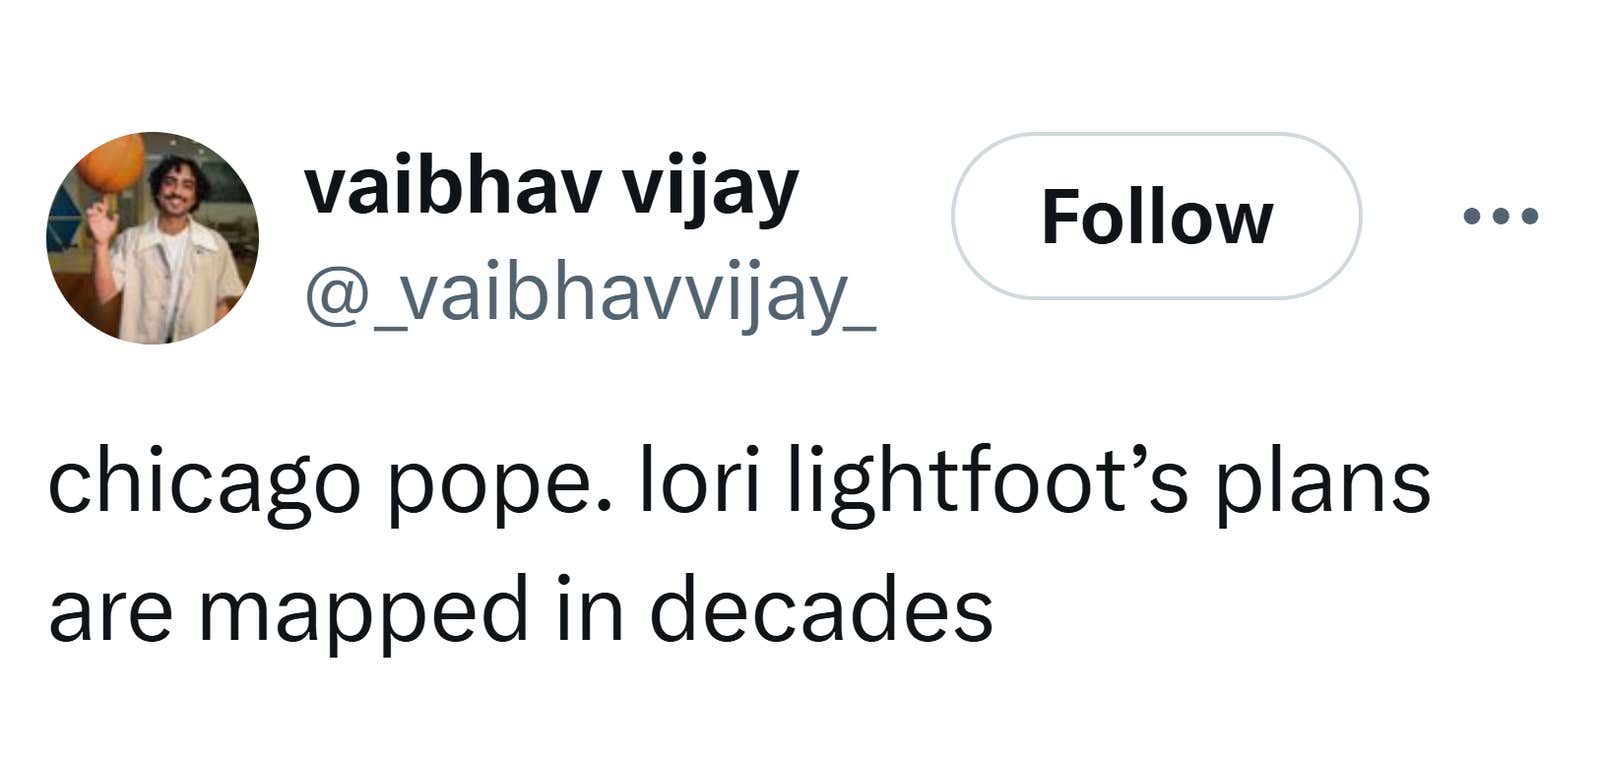Screen dimensions: 1600x759
Task: Click the word "mapped" in the tweet
Action: tap(363, 614)
